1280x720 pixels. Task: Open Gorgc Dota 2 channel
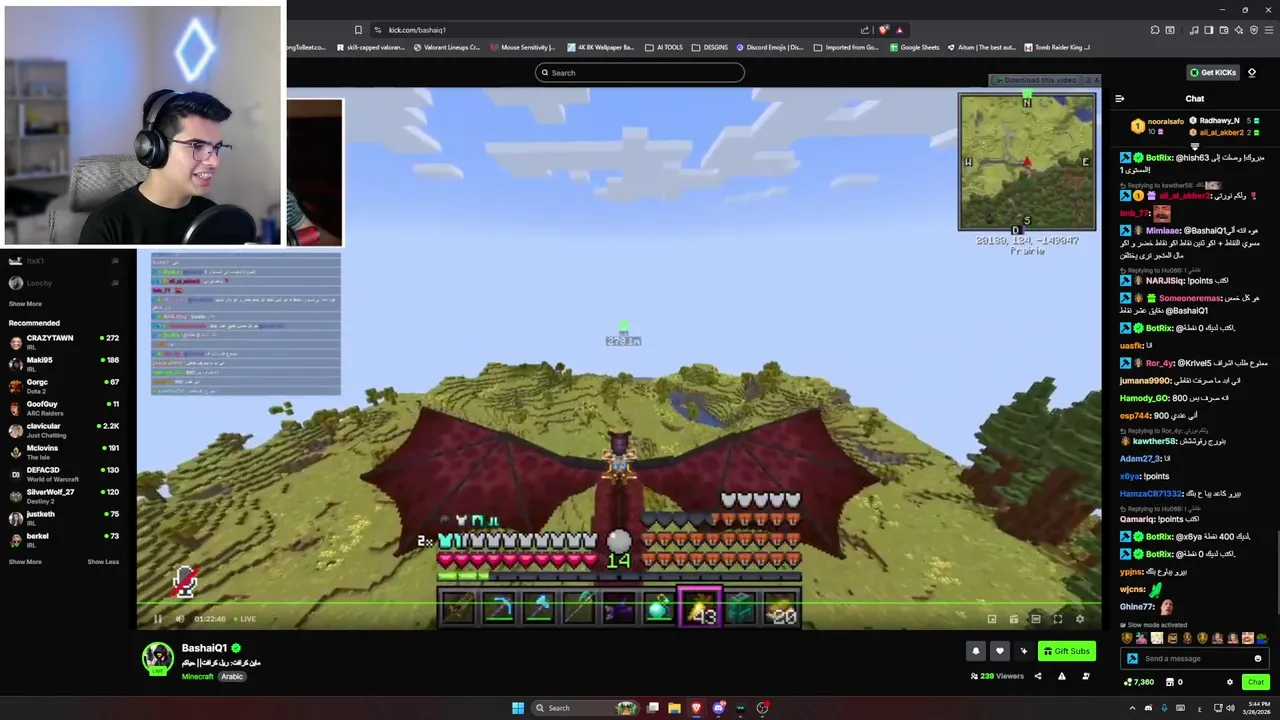(x=64, y=385)
